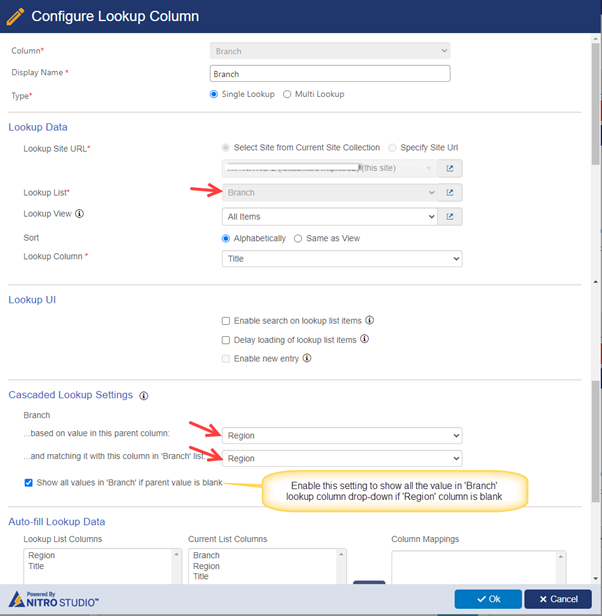
Task: Click info icon after Enable new entry
Action: (x=307, y=358)
